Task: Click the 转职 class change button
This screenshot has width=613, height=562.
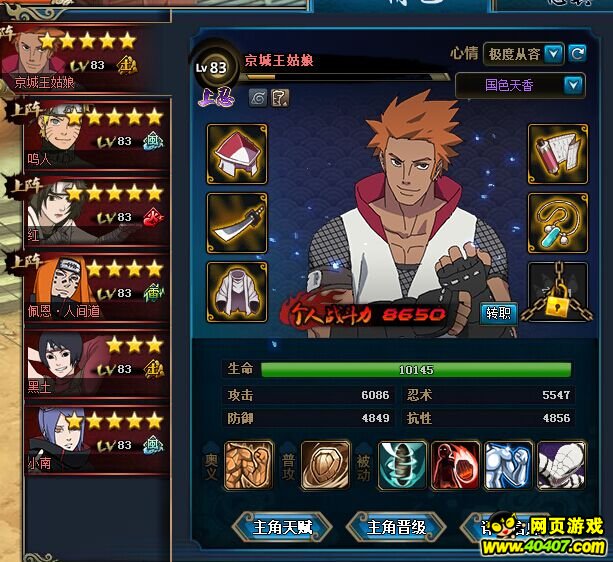Action: [498, 313]
